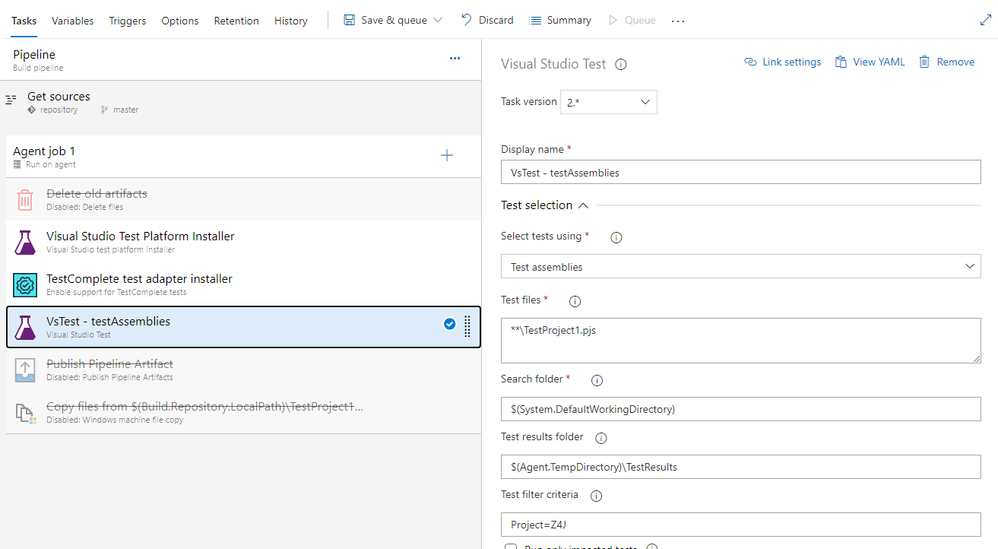
Task: Open Pipeline ellipsis options menu
Action: coord(455,59)
